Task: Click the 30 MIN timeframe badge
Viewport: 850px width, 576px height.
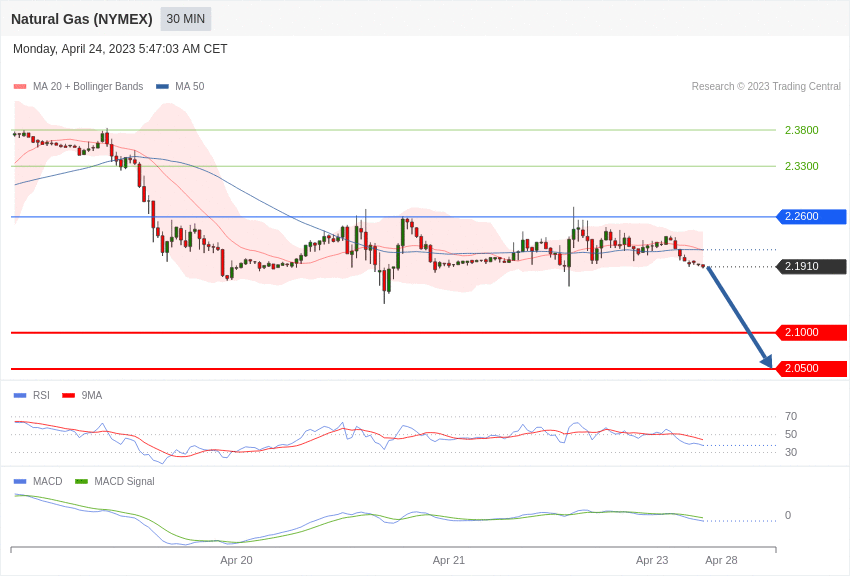Action: [185, 19]
